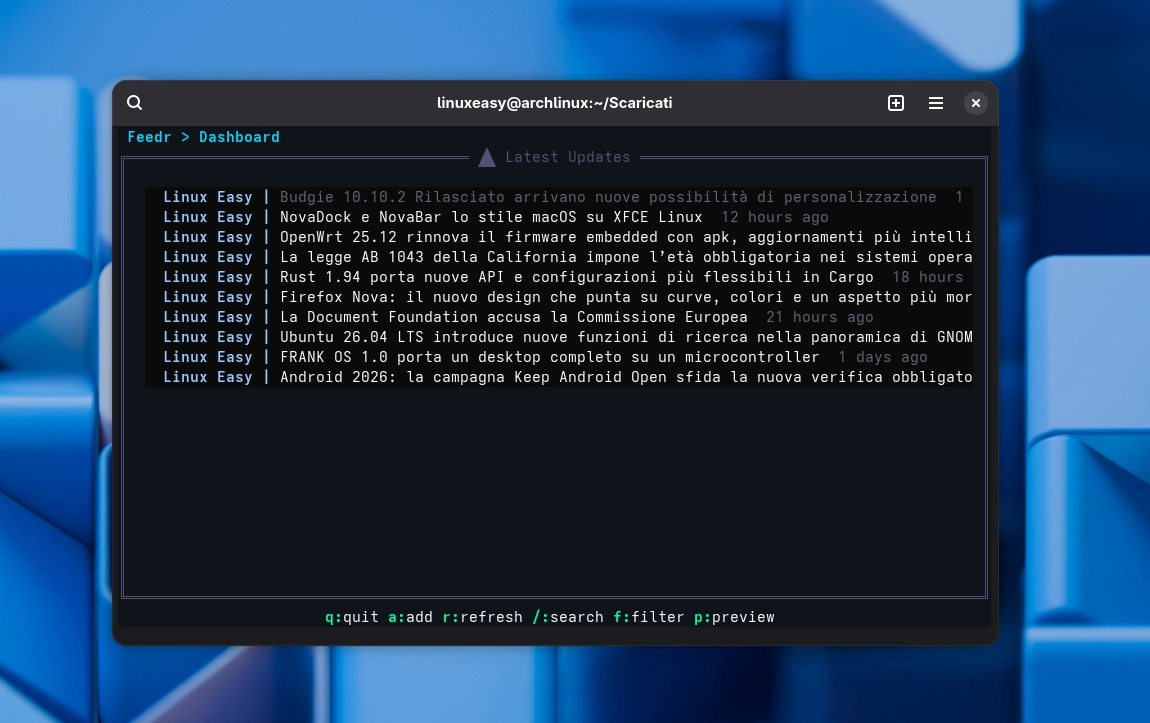1150x723 pixels.
Task: Open the hamburger main menu
Action: click(x=936, y=103)
